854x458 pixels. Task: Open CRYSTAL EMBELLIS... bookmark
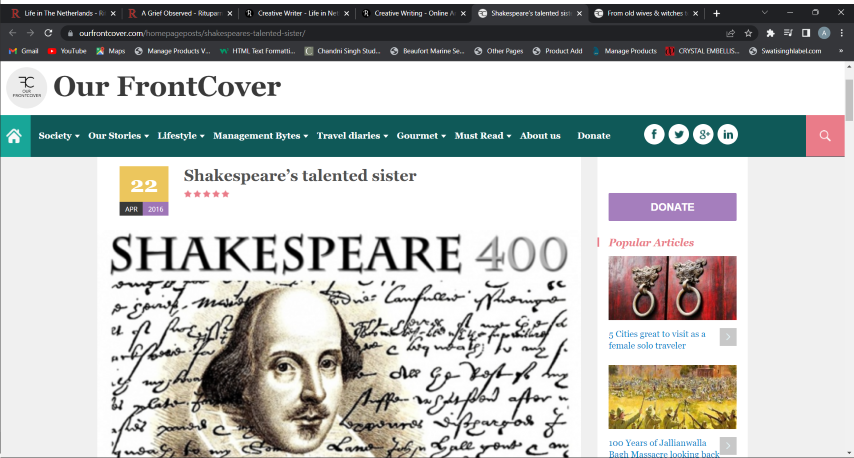click(702, 51)
